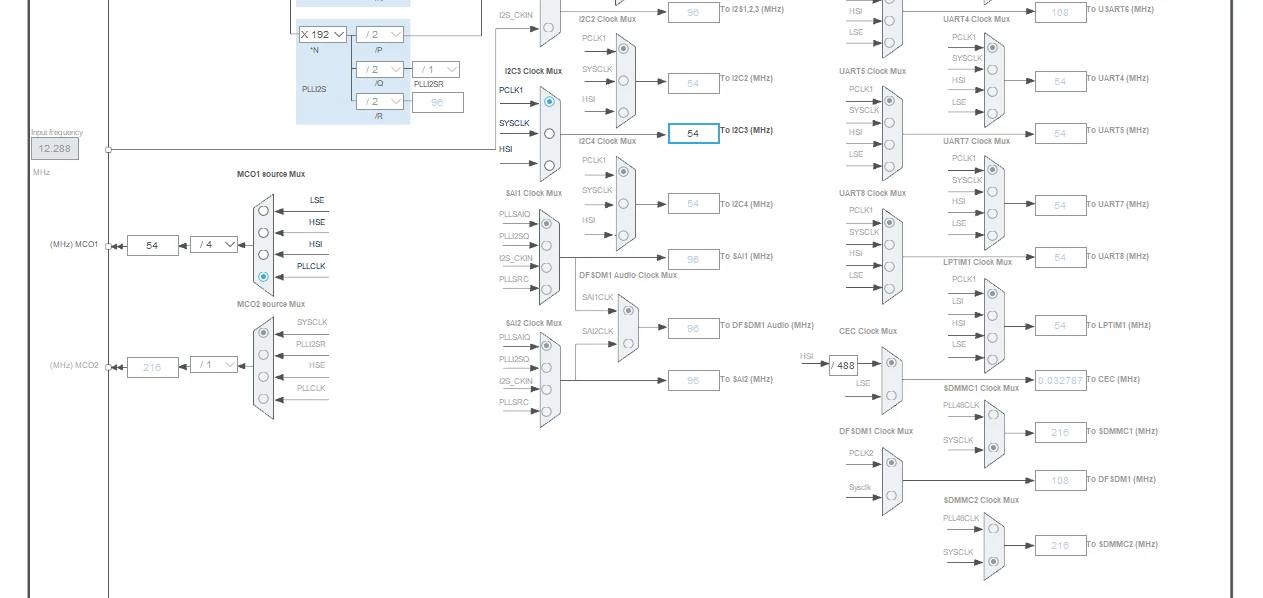Image resolution: width=1263 pixels, height=598 pixels.
Task: Select SYSCLK in I2C3 Clock Mux
Action: [x=549, y=134]
